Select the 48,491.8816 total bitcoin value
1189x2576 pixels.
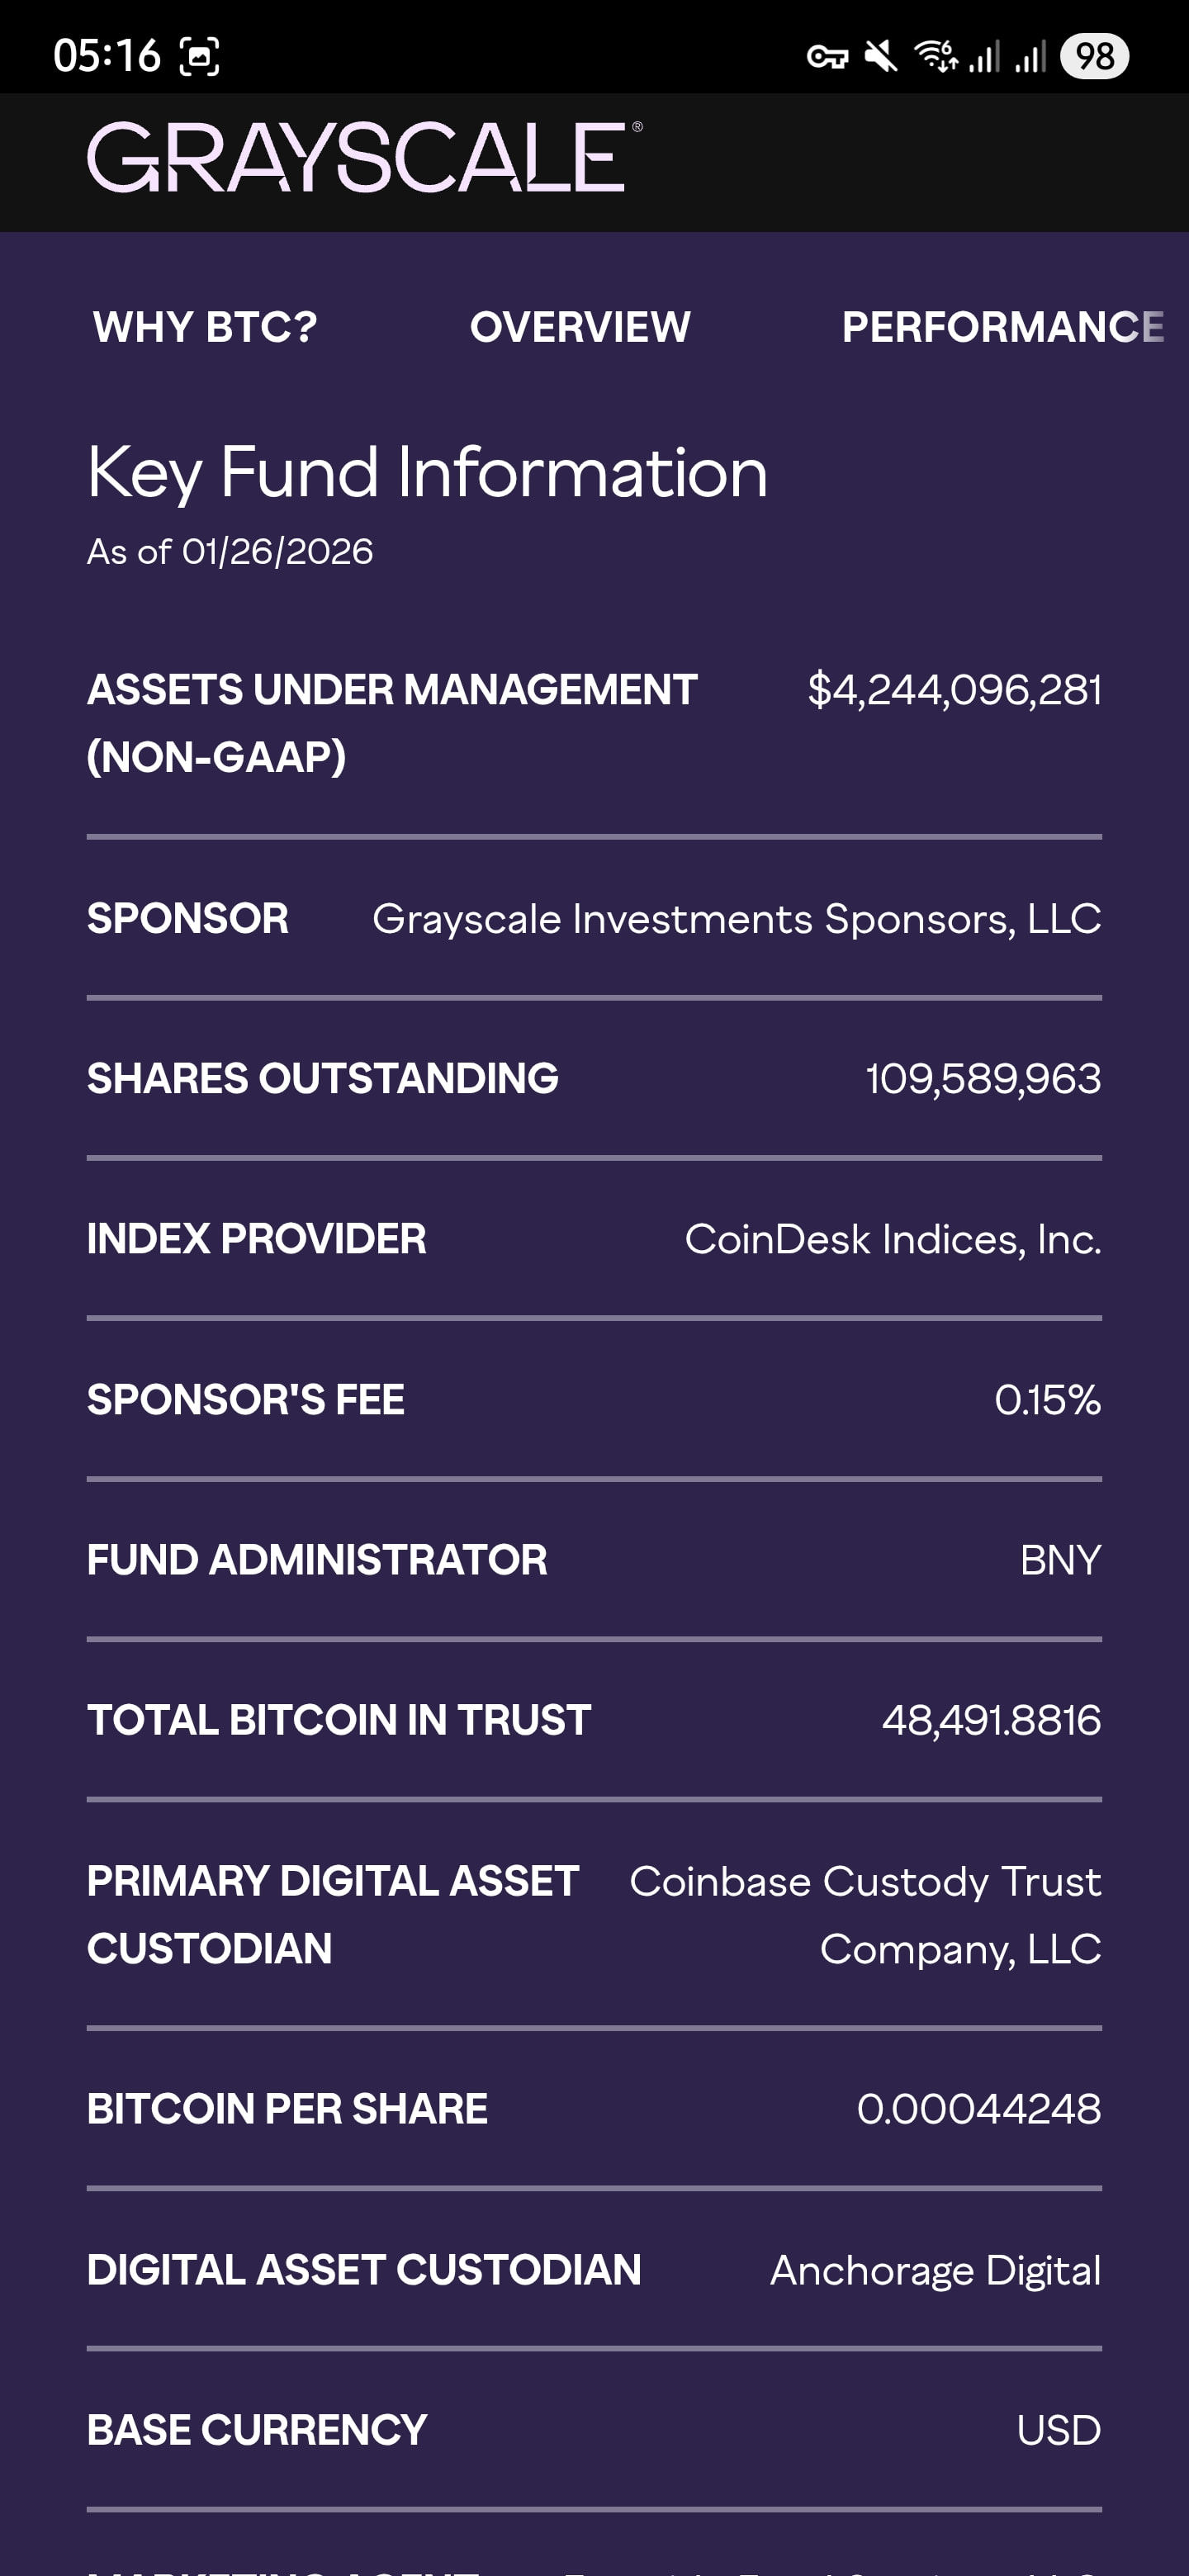[991, 1720]
